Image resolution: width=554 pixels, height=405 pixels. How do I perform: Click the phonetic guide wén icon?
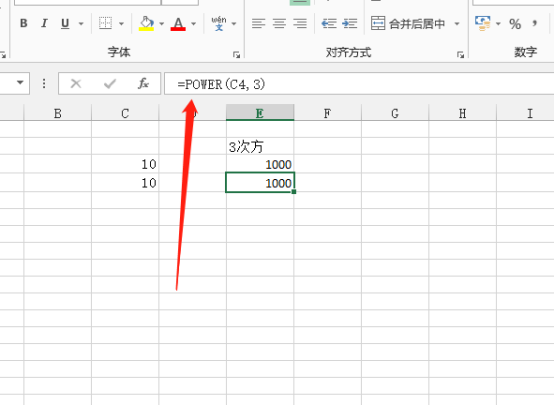[219, 23]
